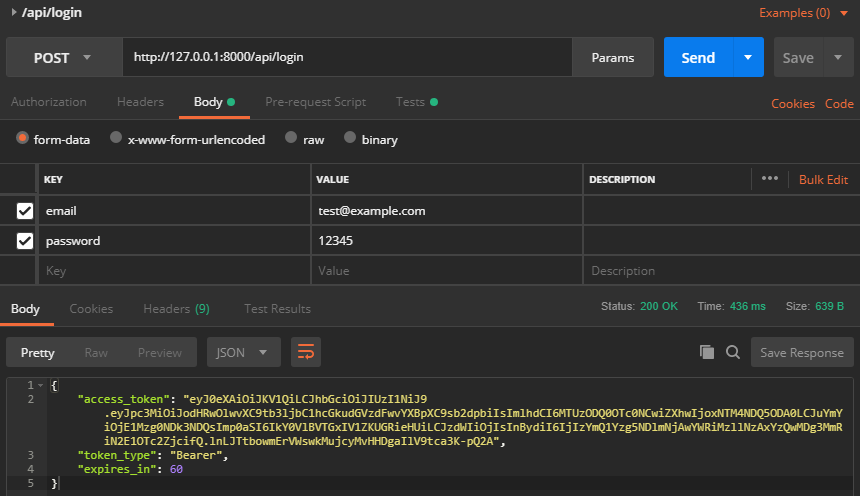Switch to the Headers request tab
860x496 pixels.
click(140, 102)
